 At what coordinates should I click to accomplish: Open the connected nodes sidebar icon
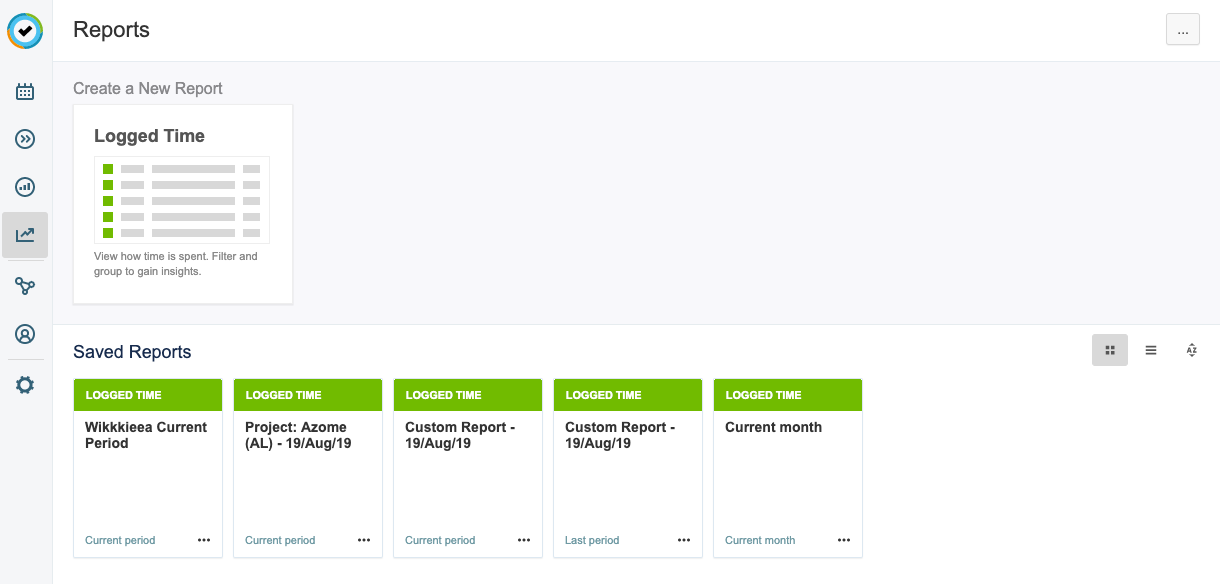point(25,287)
